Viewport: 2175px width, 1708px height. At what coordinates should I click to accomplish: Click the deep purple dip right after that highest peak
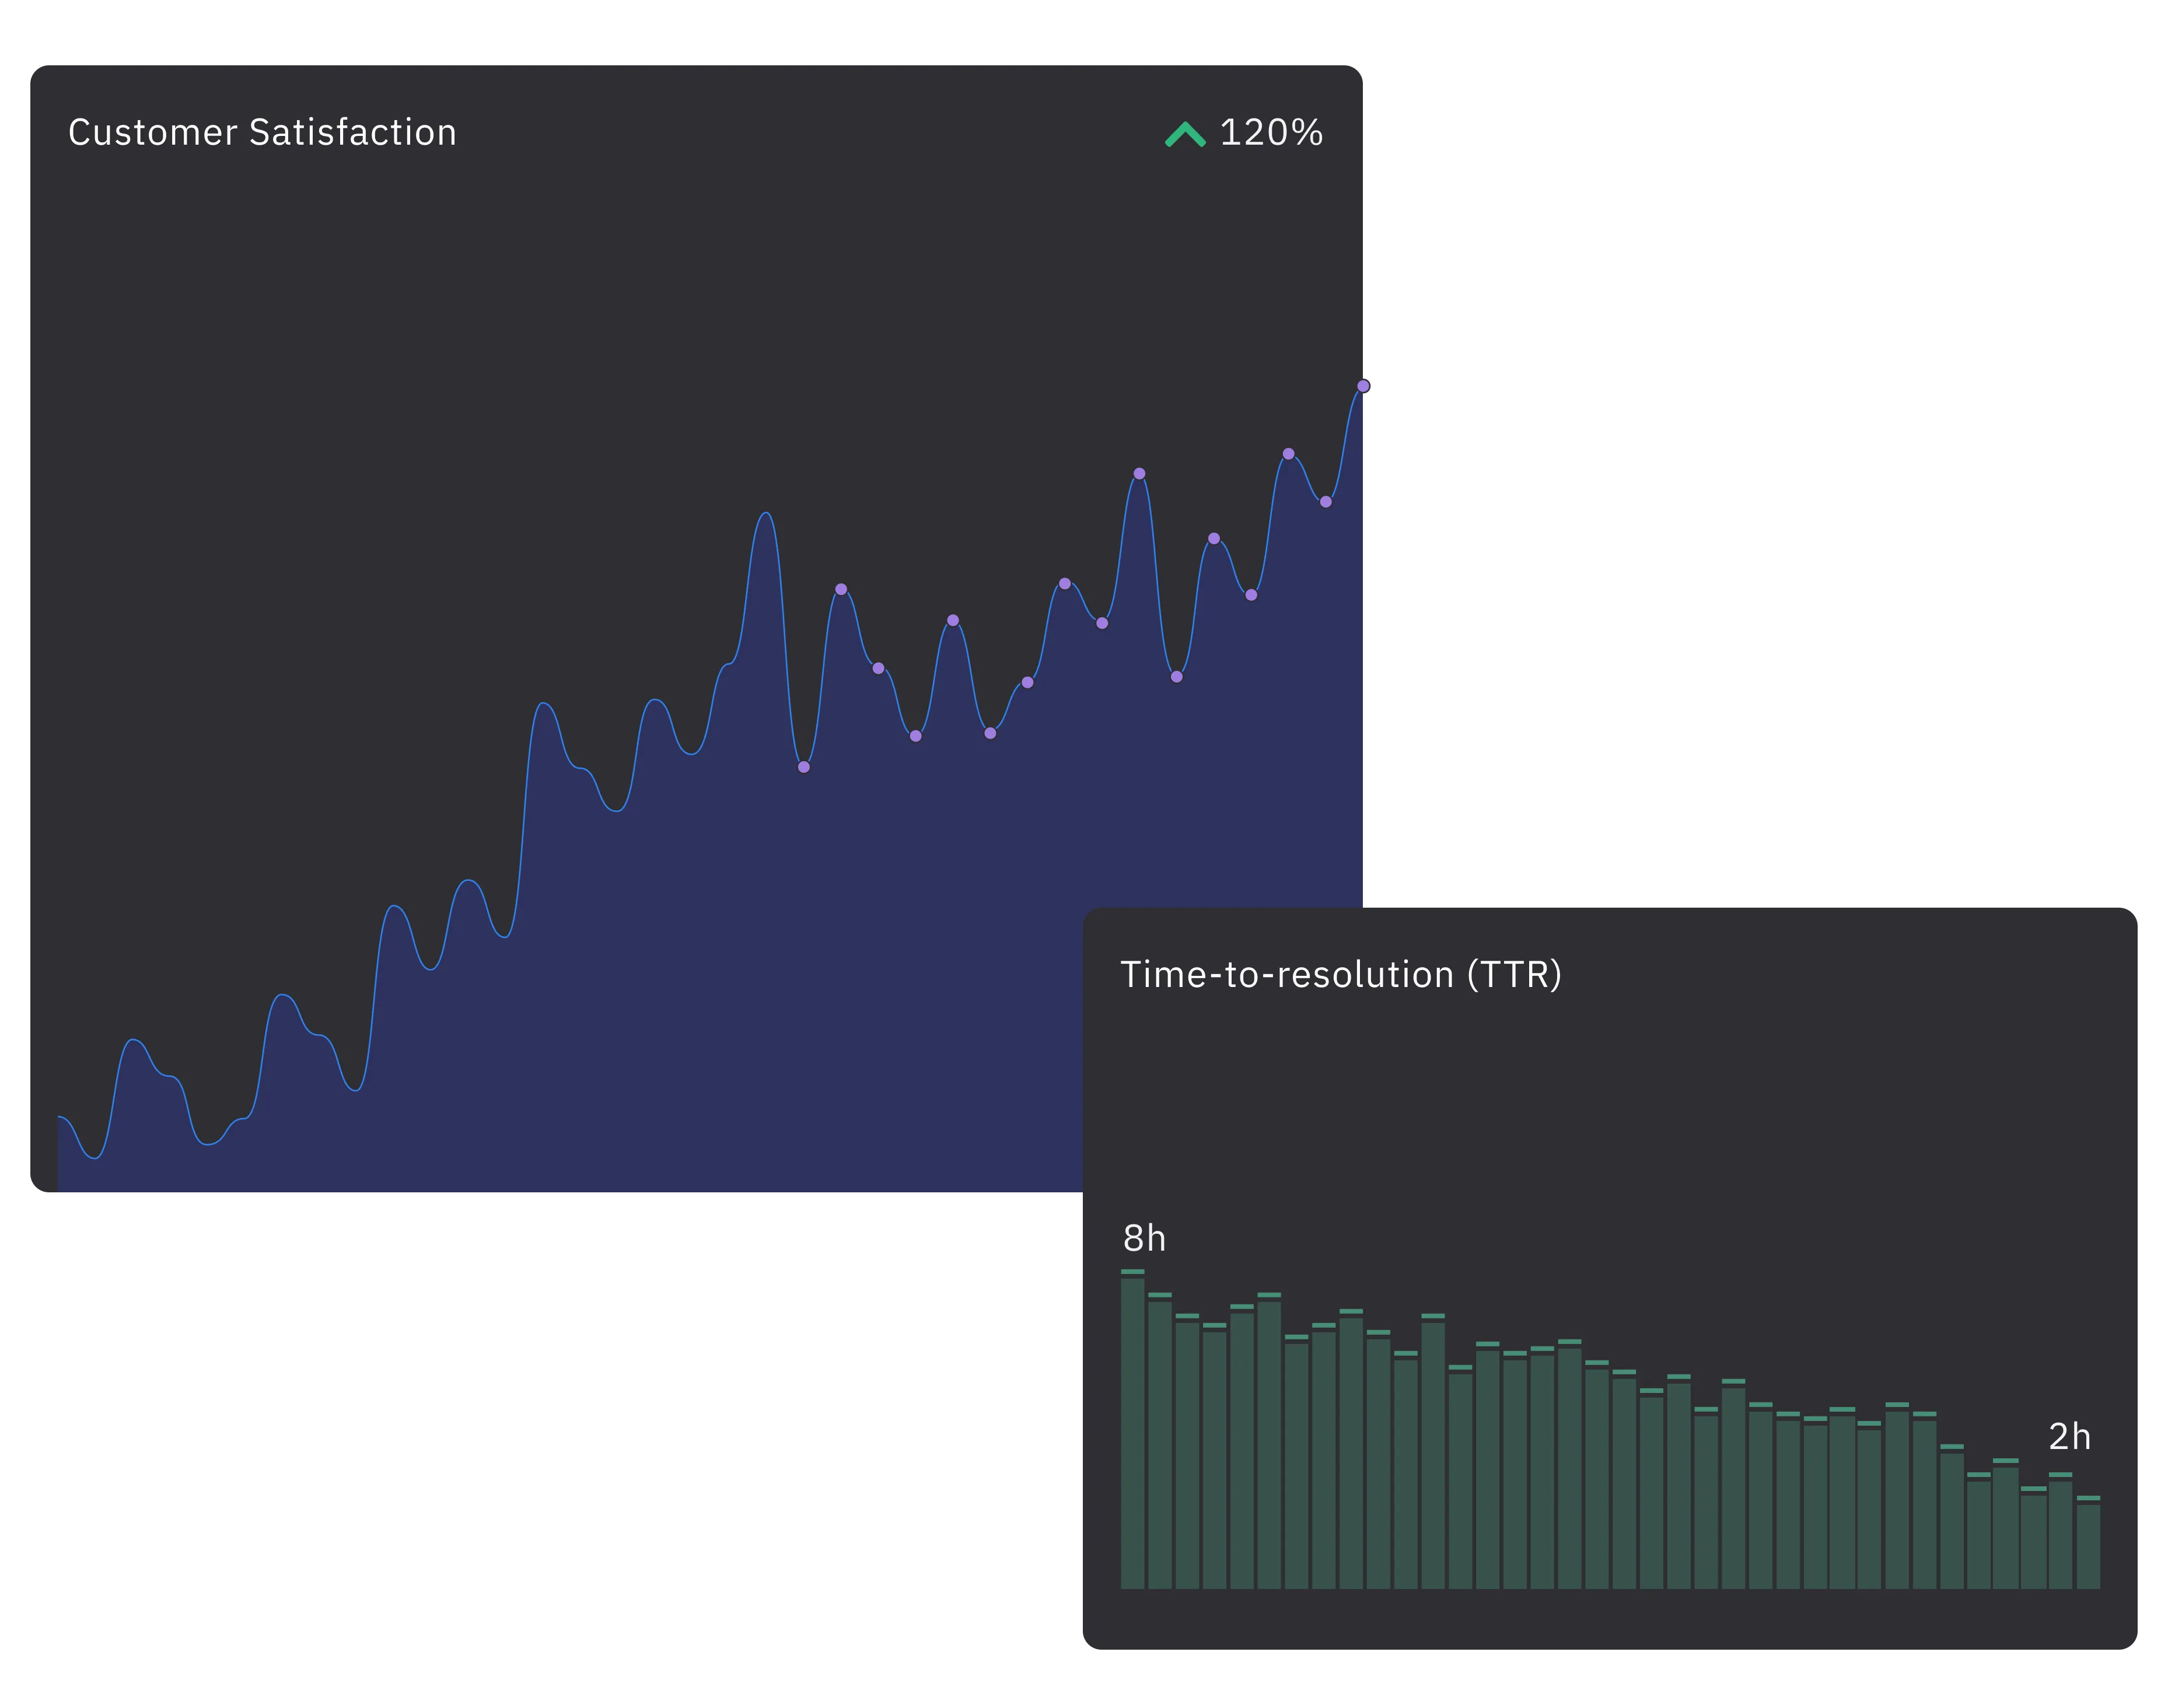coord(1177,677)
